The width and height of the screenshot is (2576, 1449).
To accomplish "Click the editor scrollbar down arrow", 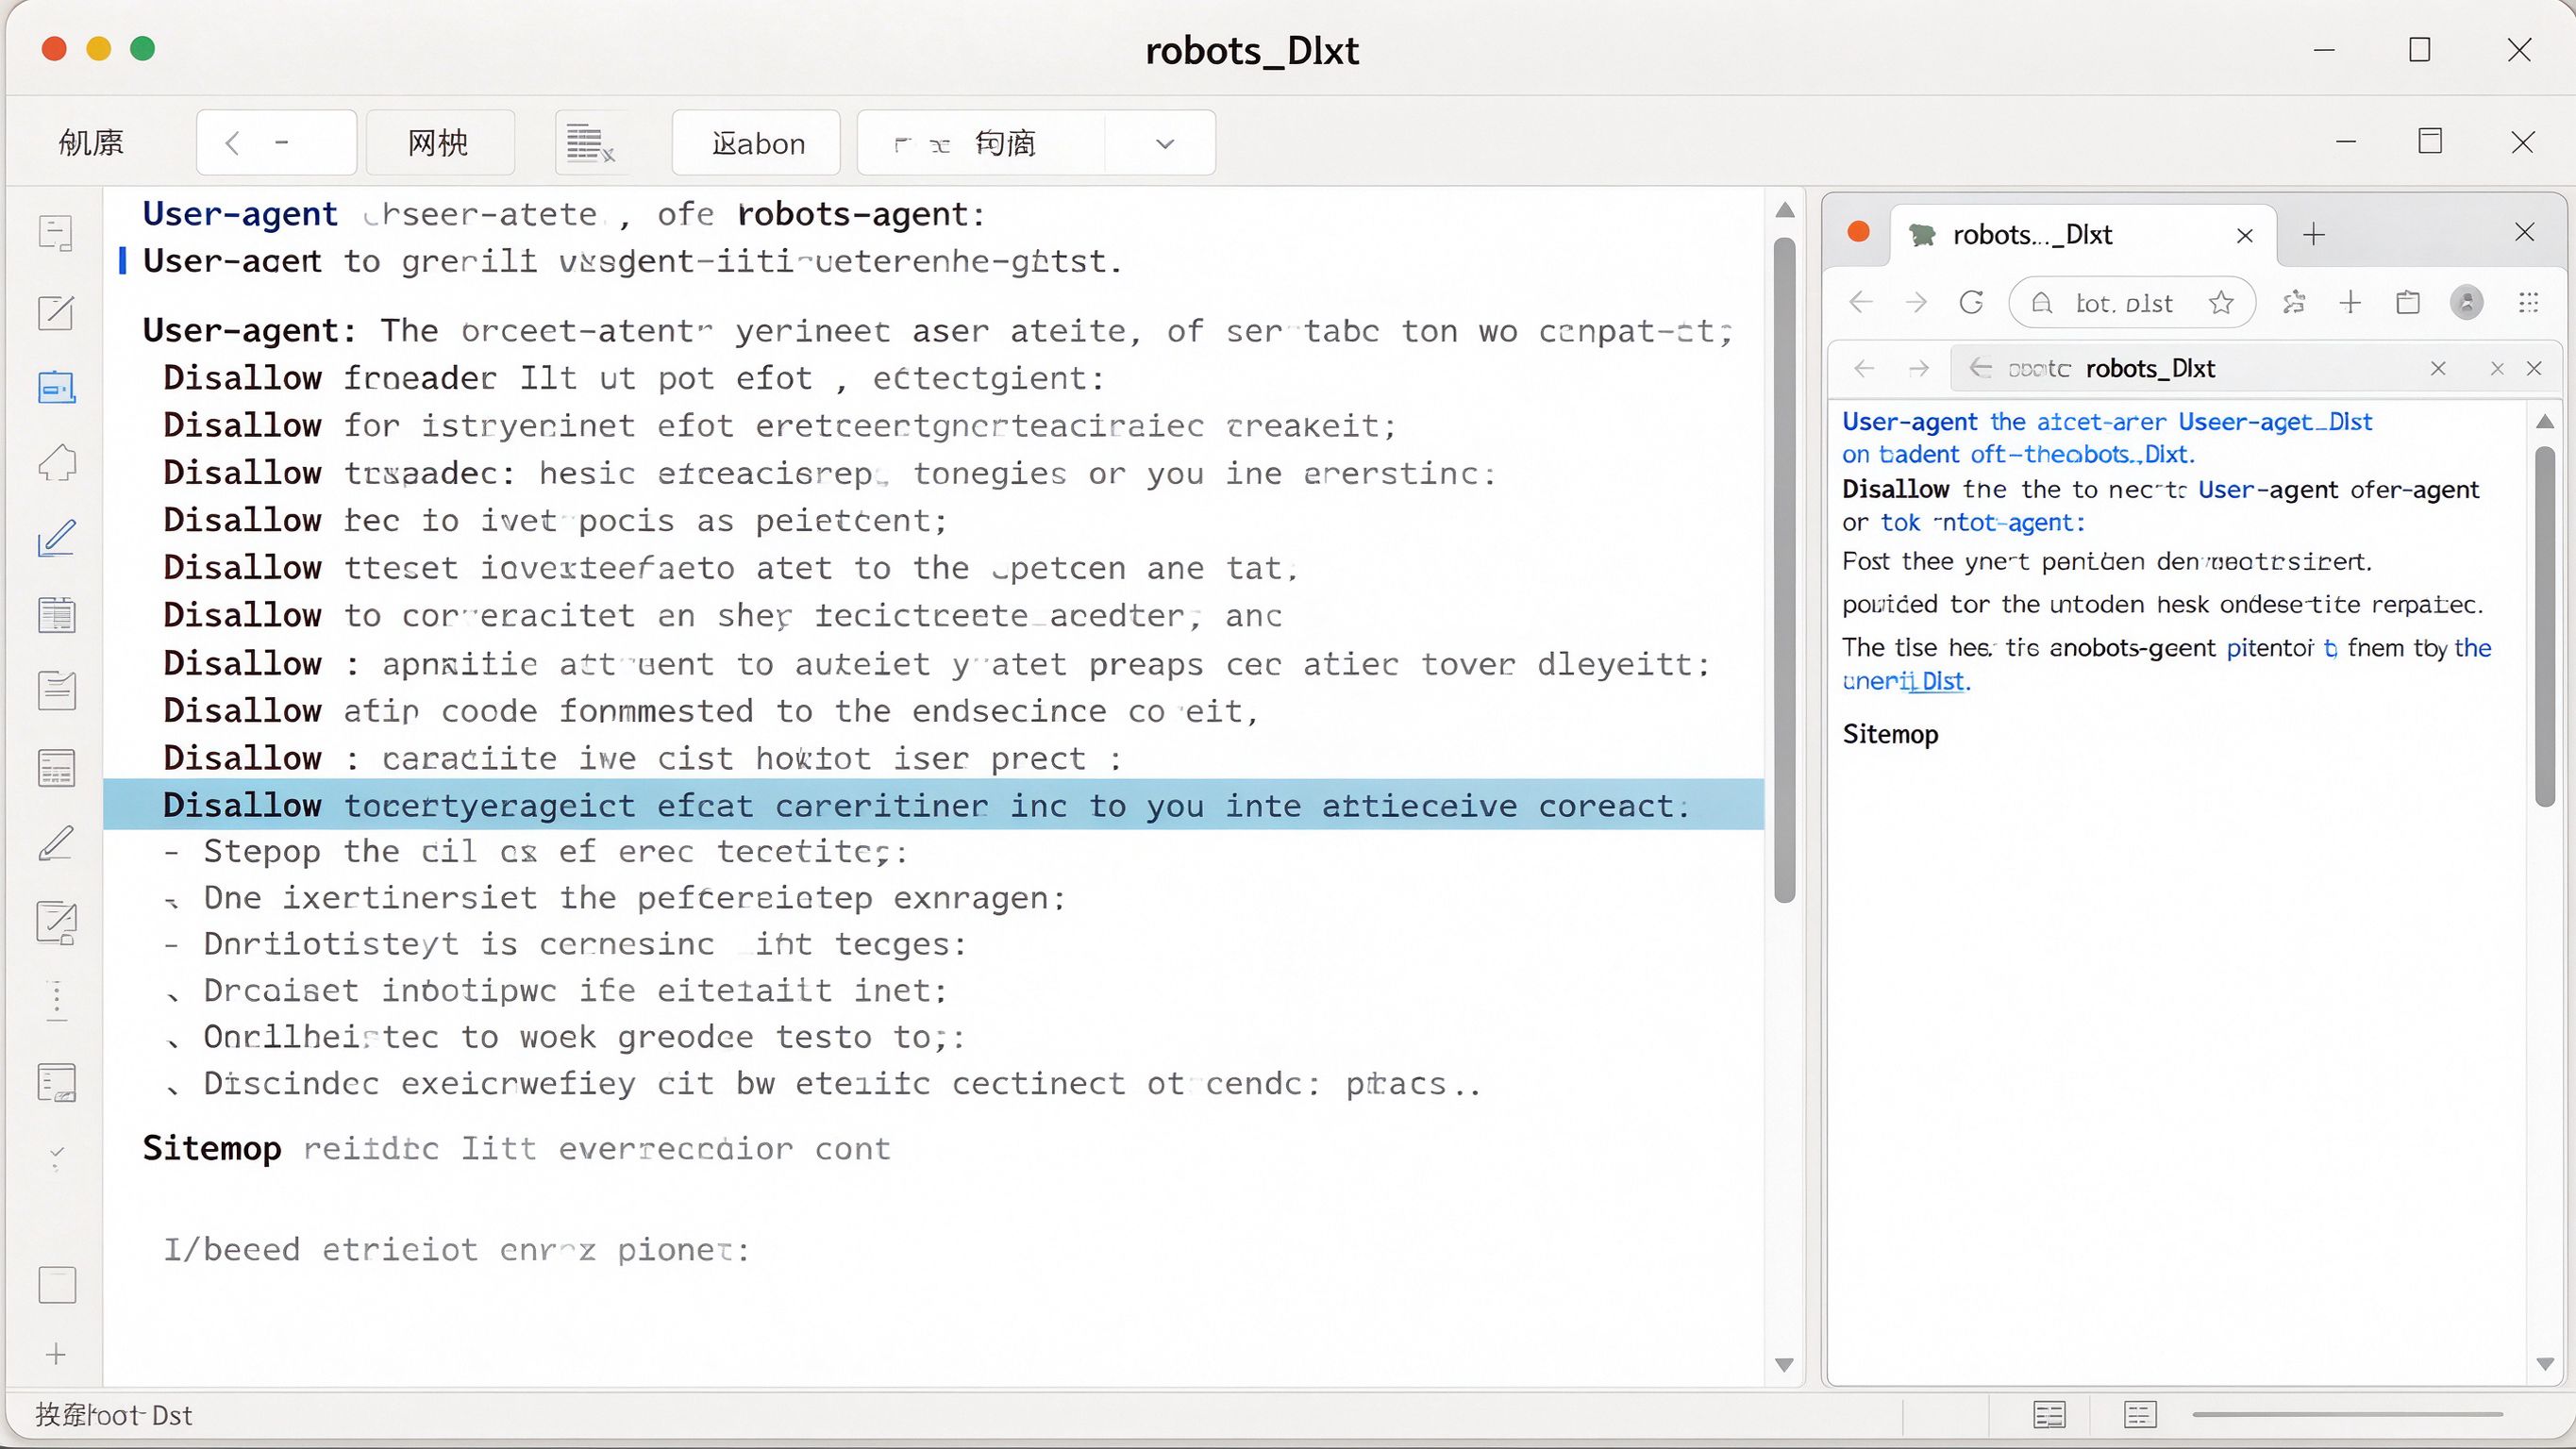I will pos(1785,1364).
